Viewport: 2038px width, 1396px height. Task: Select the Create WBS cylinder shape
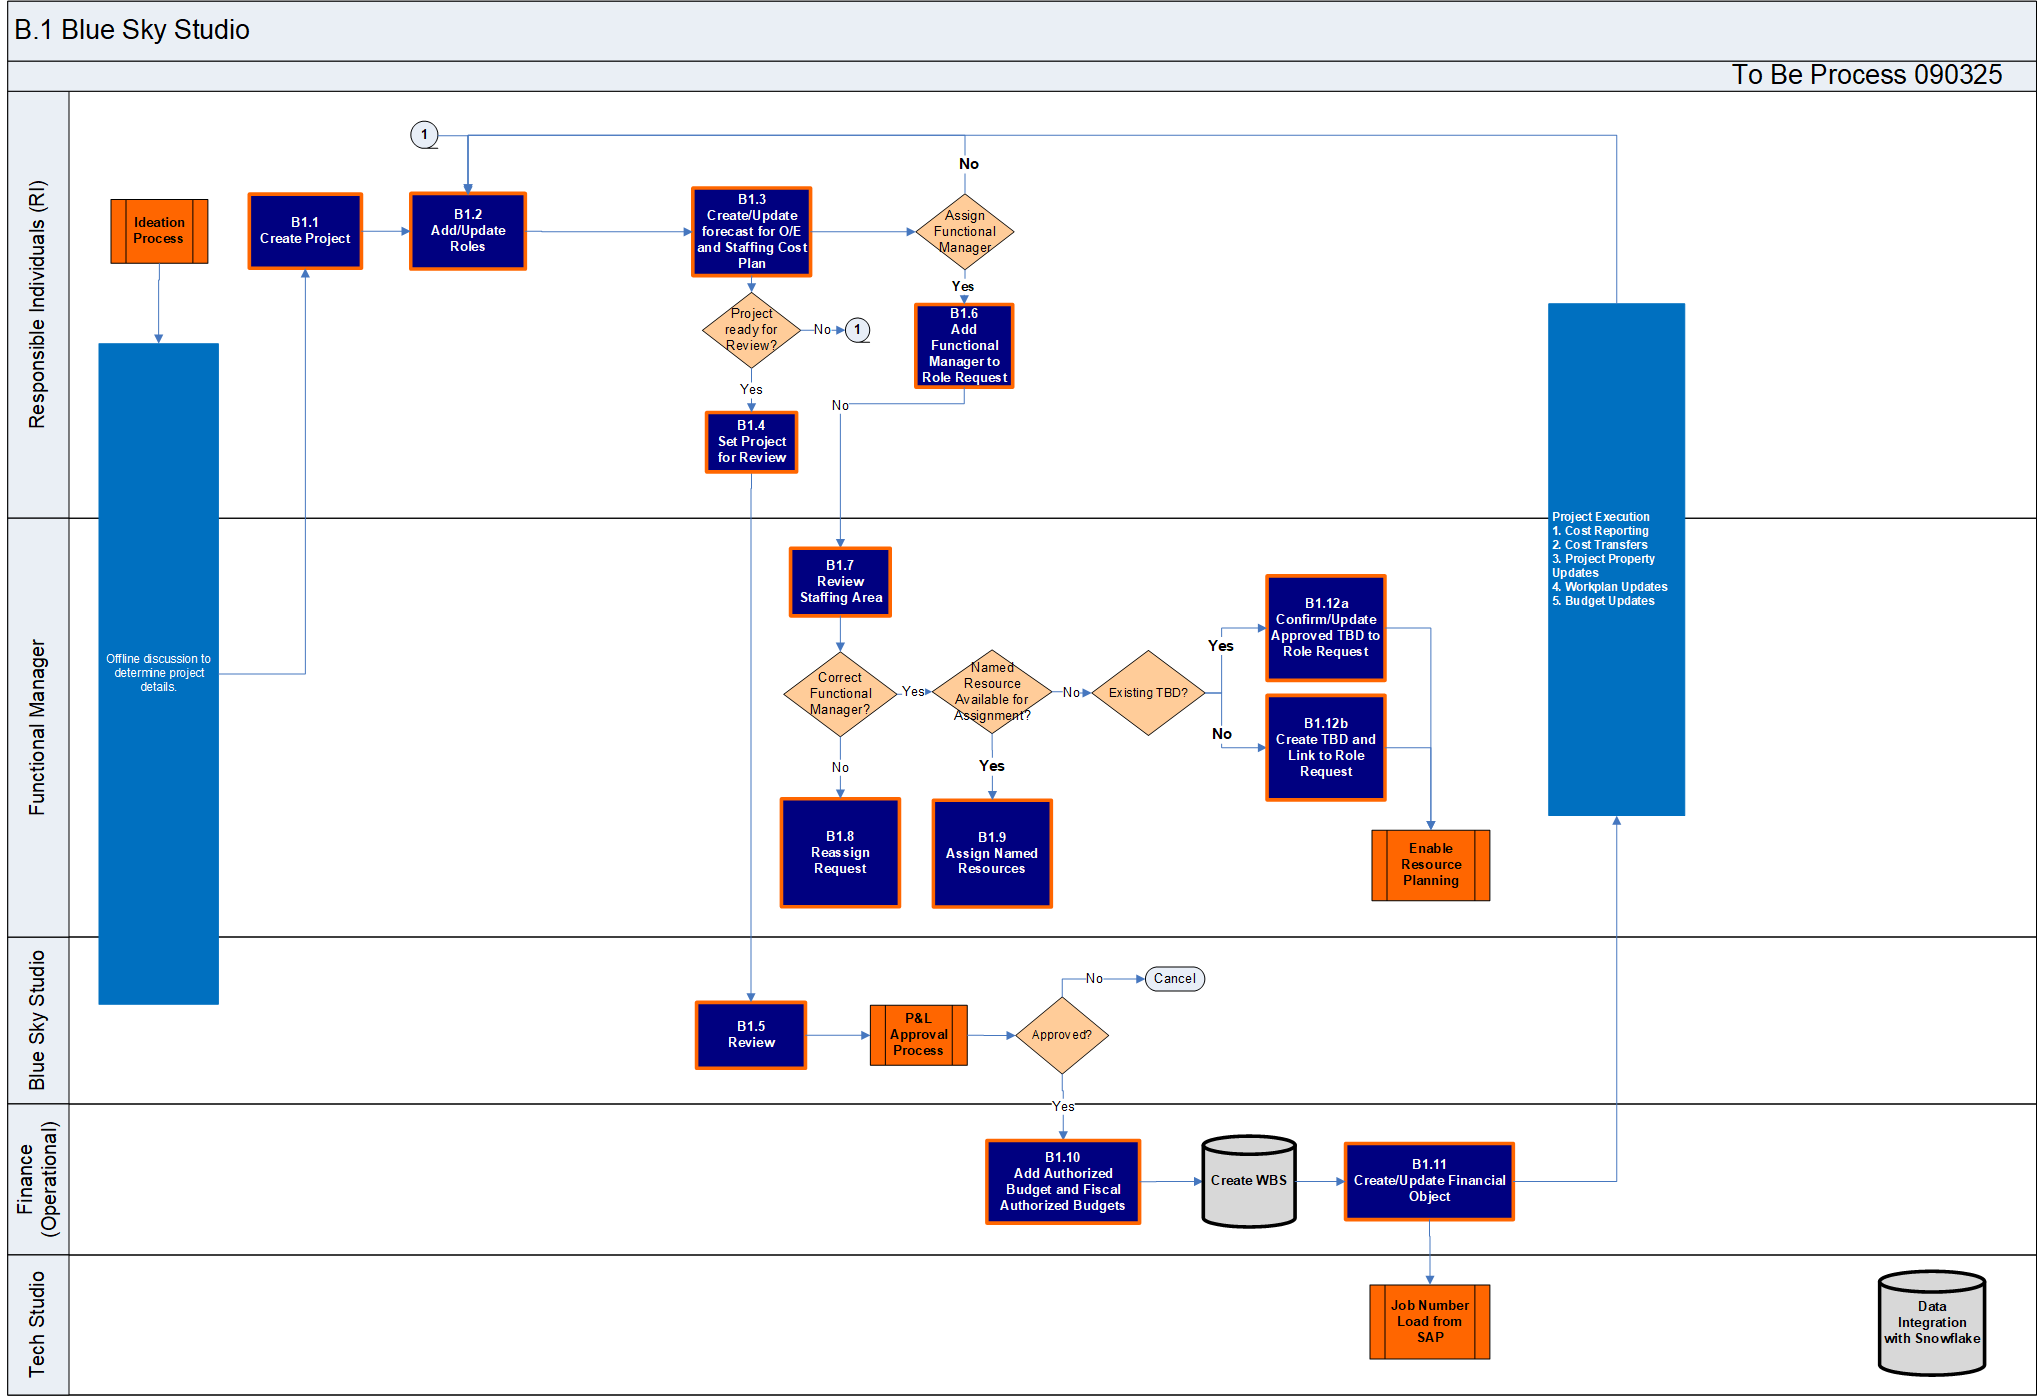point(1248,1181)
